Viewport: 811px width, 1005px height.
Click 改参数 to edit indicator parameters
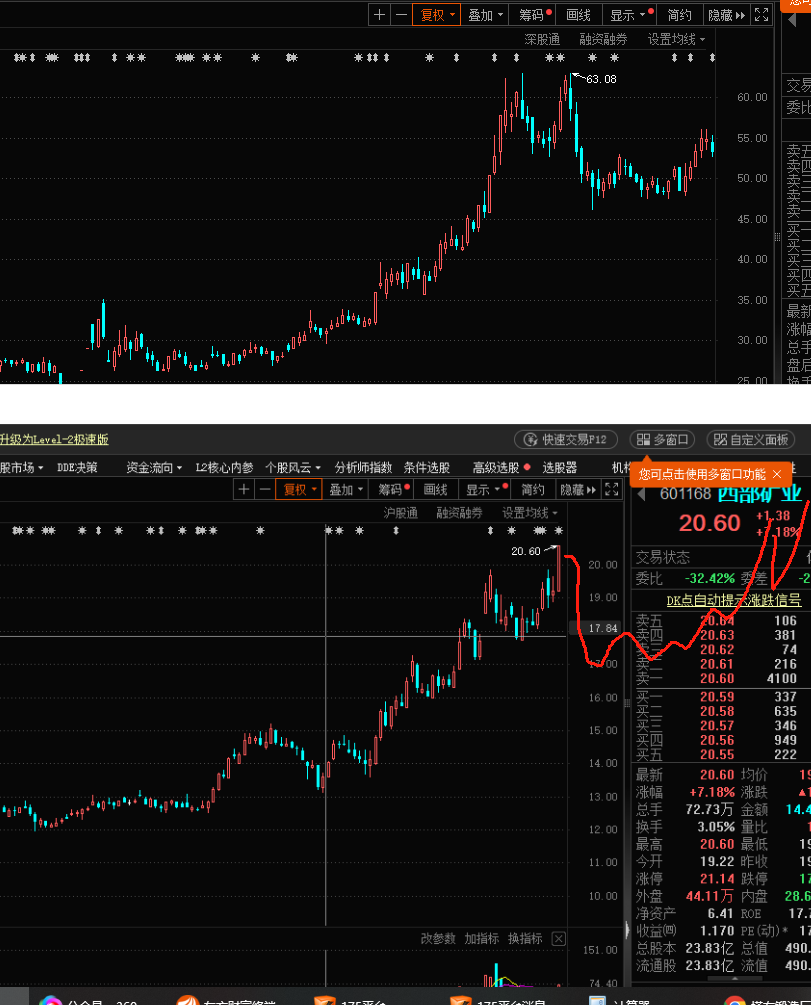pos(438,938)
